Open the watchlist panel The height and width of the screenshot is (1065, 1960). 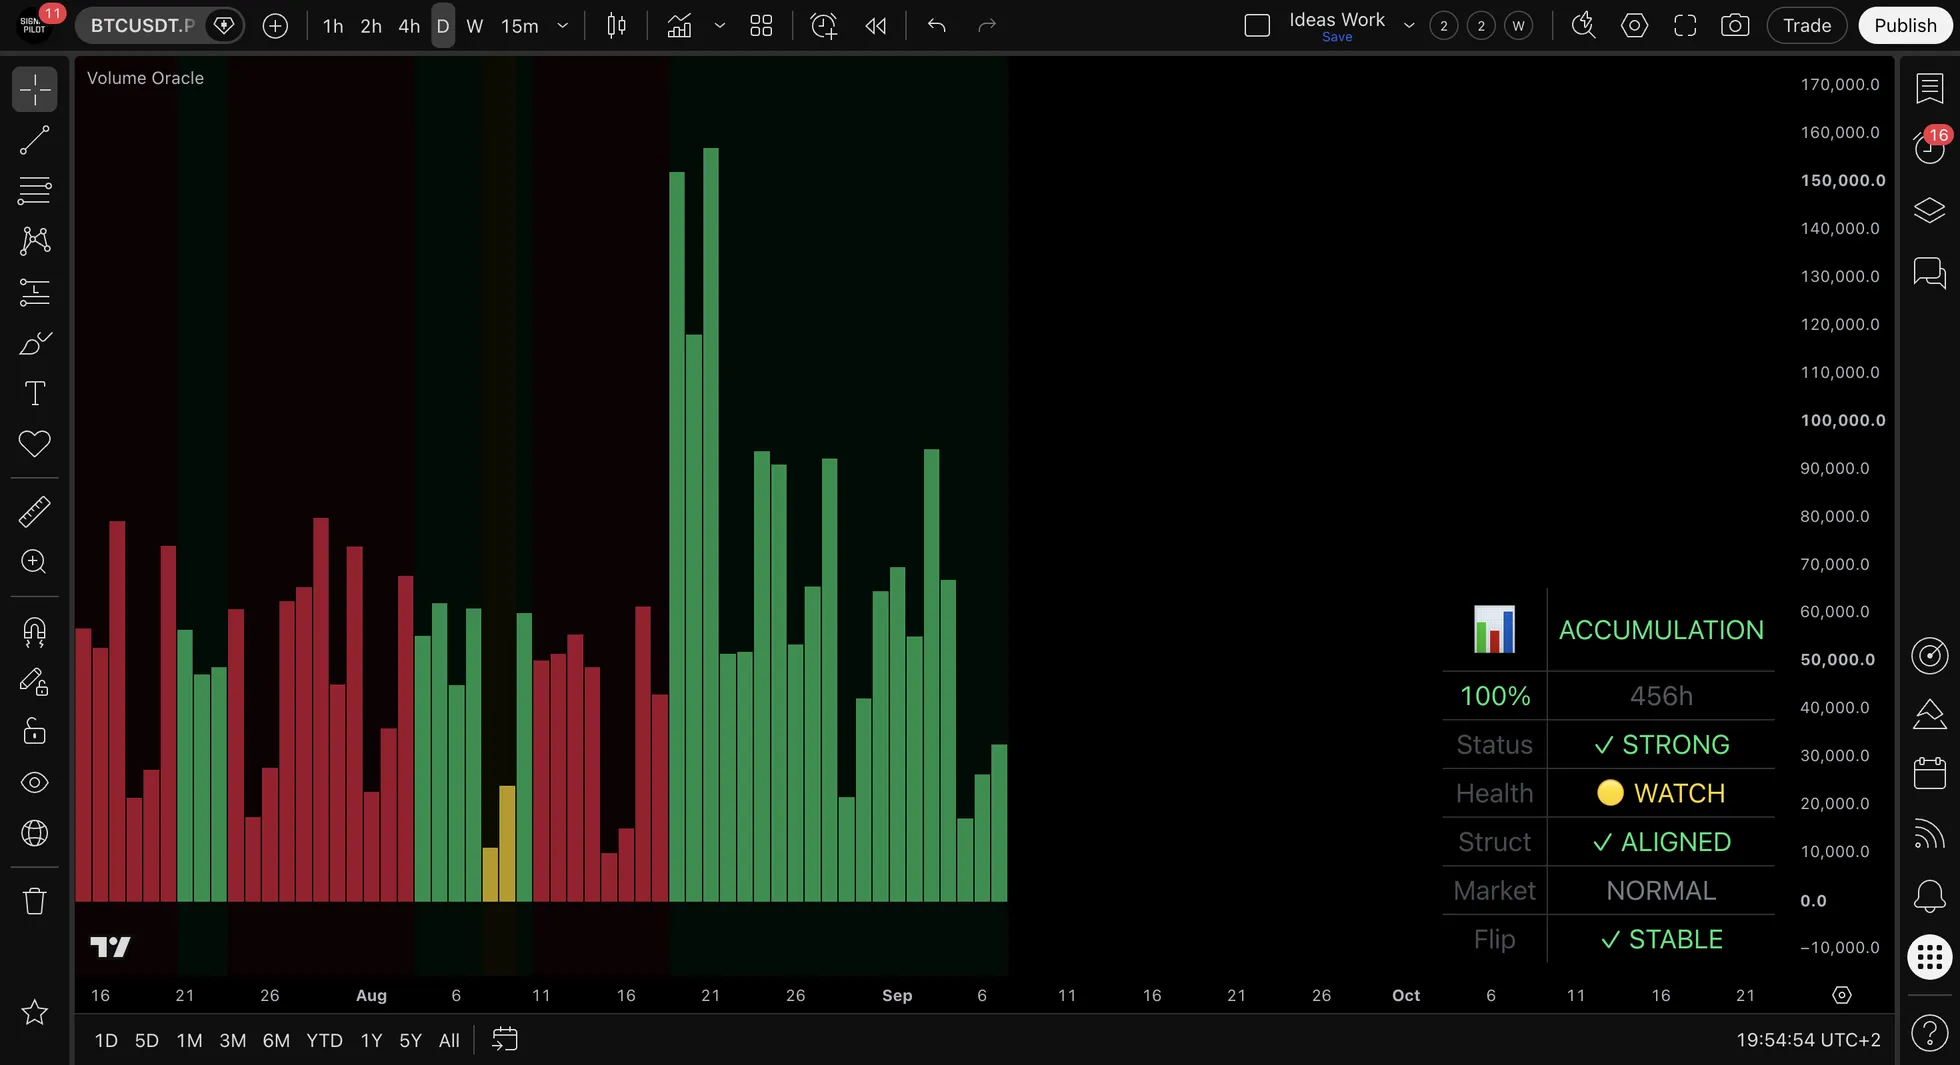(x=1930, y=88)
